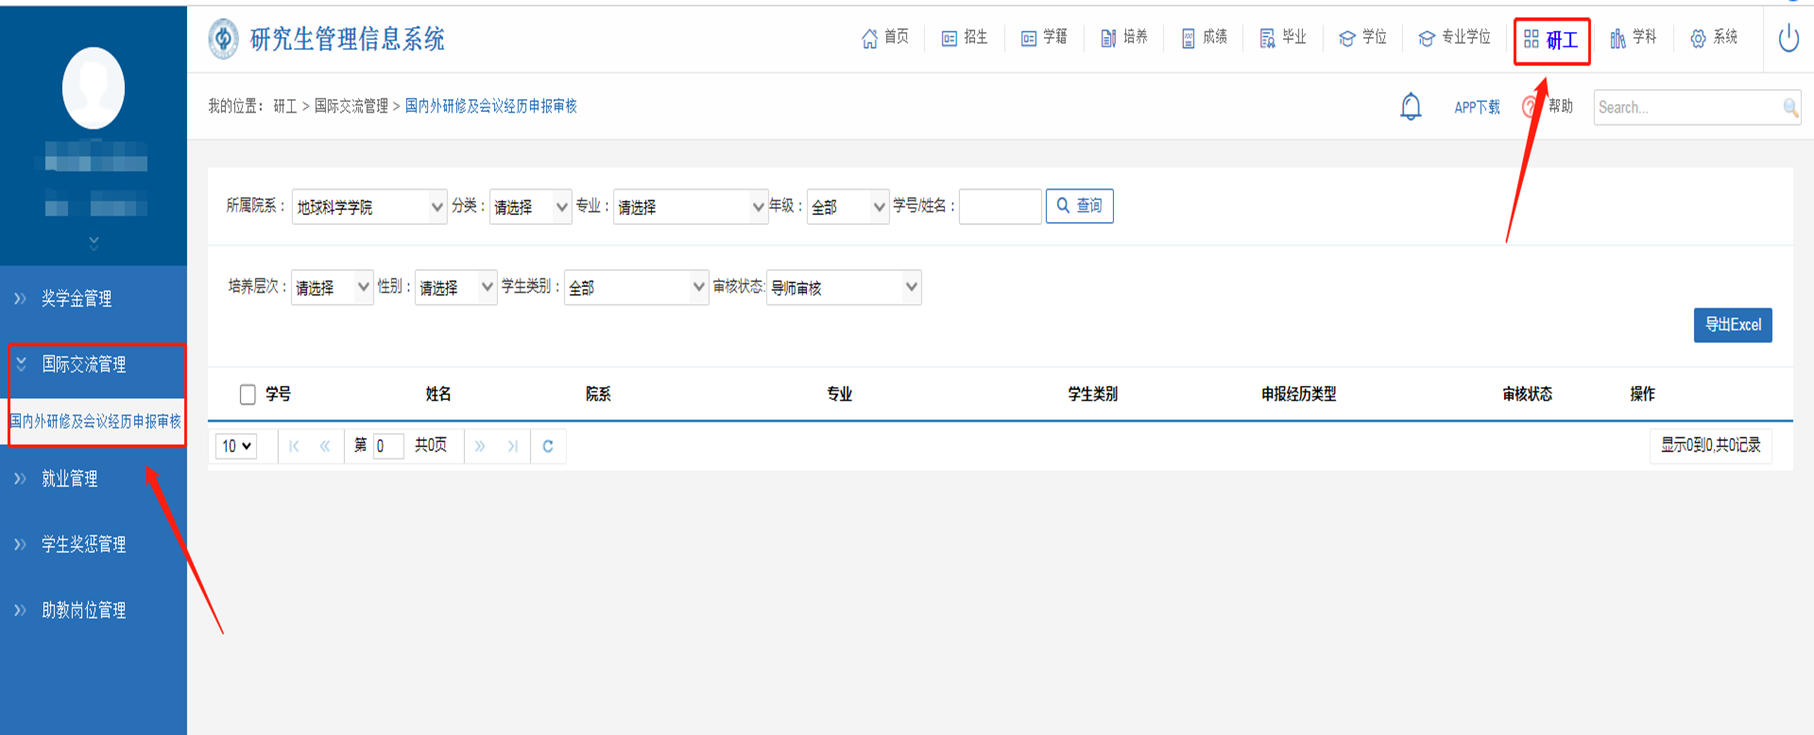Jump to the last page arrow

click(x=512, y=446)
